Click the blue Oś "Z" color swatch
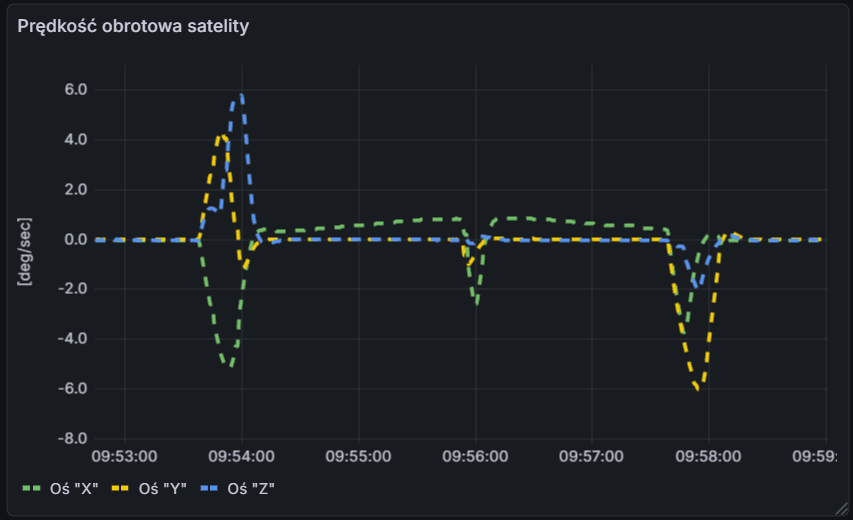Viewport: 853px width, 520px height. click(209, 488)
